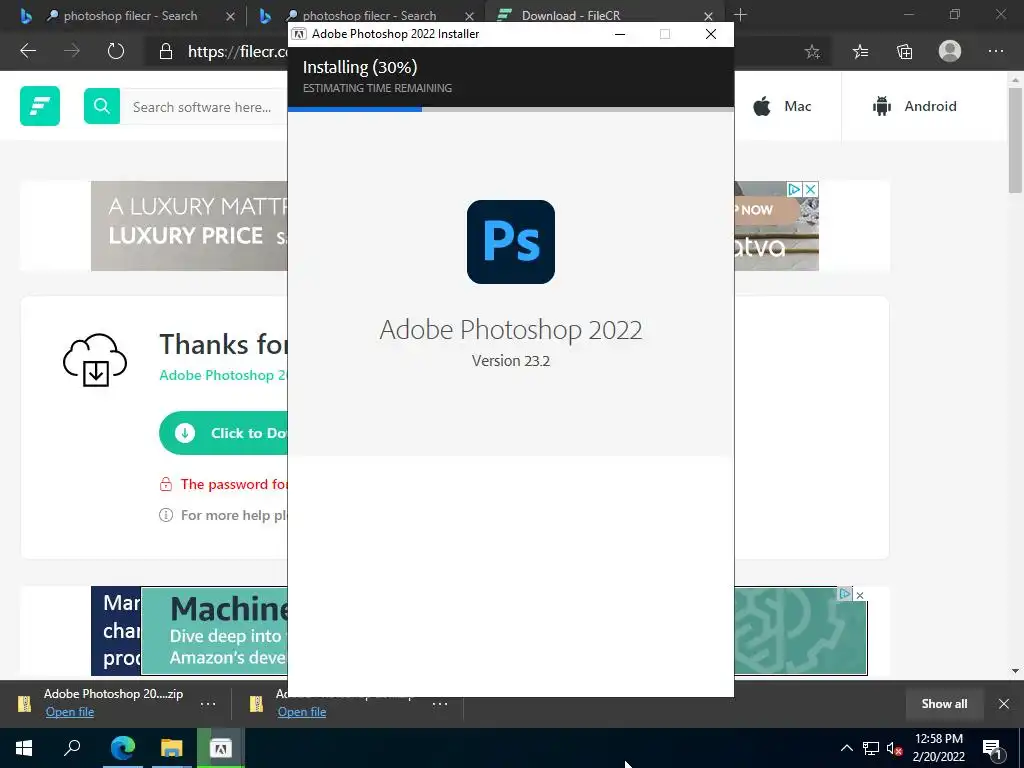Click the browser forward arrow
The image size is (1024, 768).
click(x=72, y=51)
